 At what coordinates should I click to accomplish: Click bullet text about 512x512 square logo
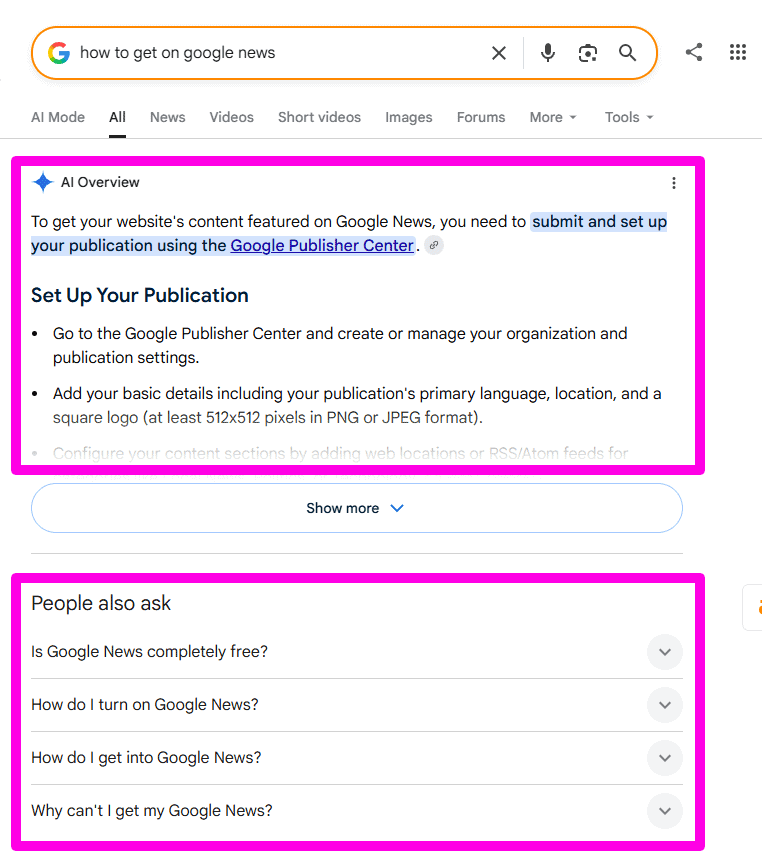pos(357,405)
